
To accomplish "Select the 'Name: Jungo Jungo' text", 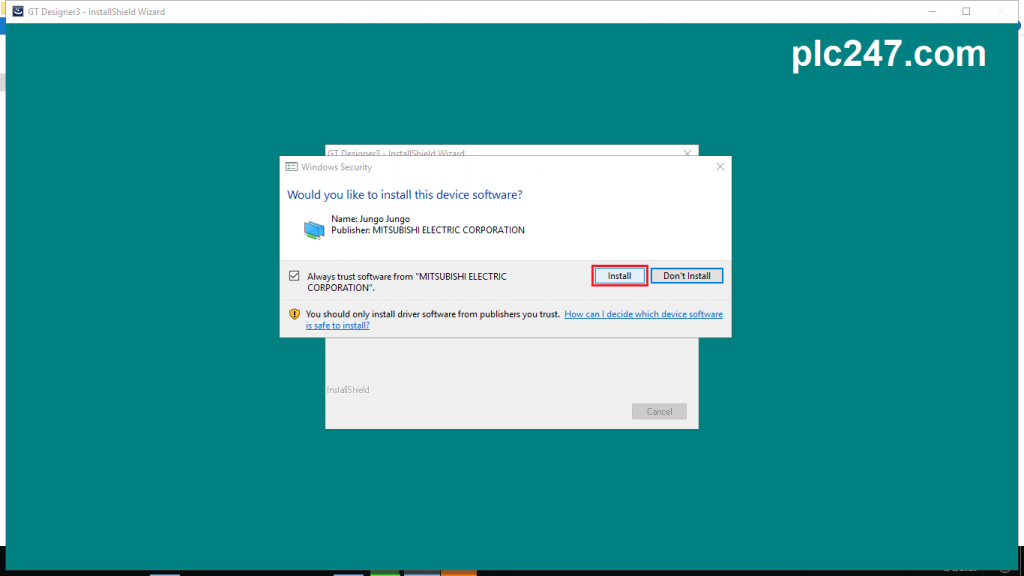I will (370, 219).
